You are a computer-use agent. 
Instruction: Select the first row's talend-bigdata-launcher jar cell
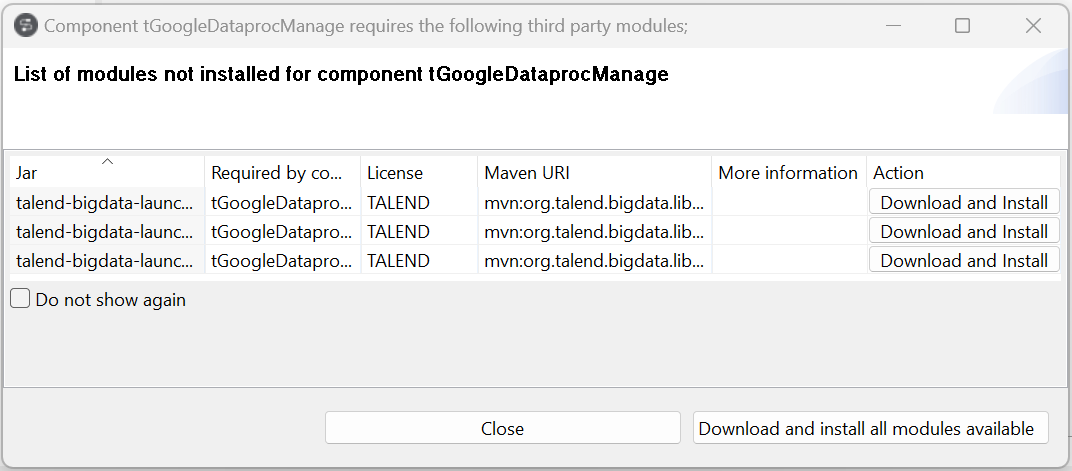pos(106,203)
